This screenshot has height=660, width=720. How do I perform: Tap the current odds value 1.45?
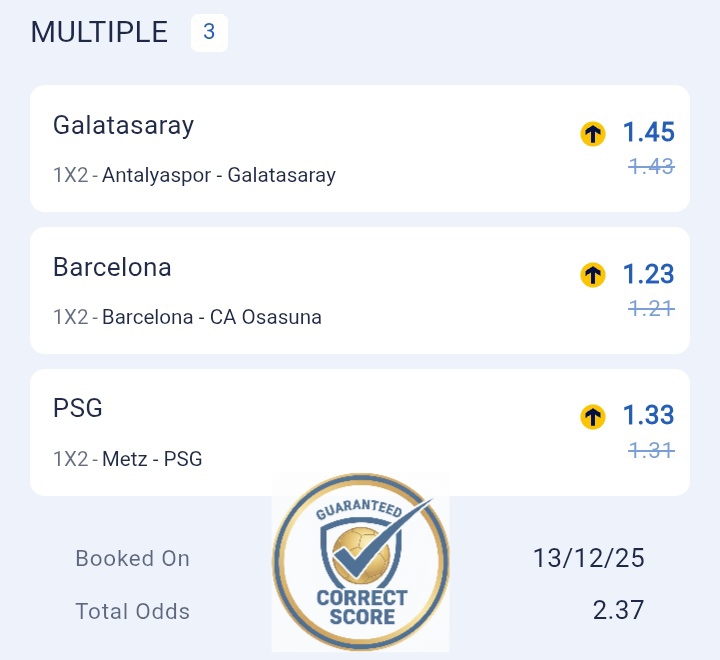(x=648, y=132)
